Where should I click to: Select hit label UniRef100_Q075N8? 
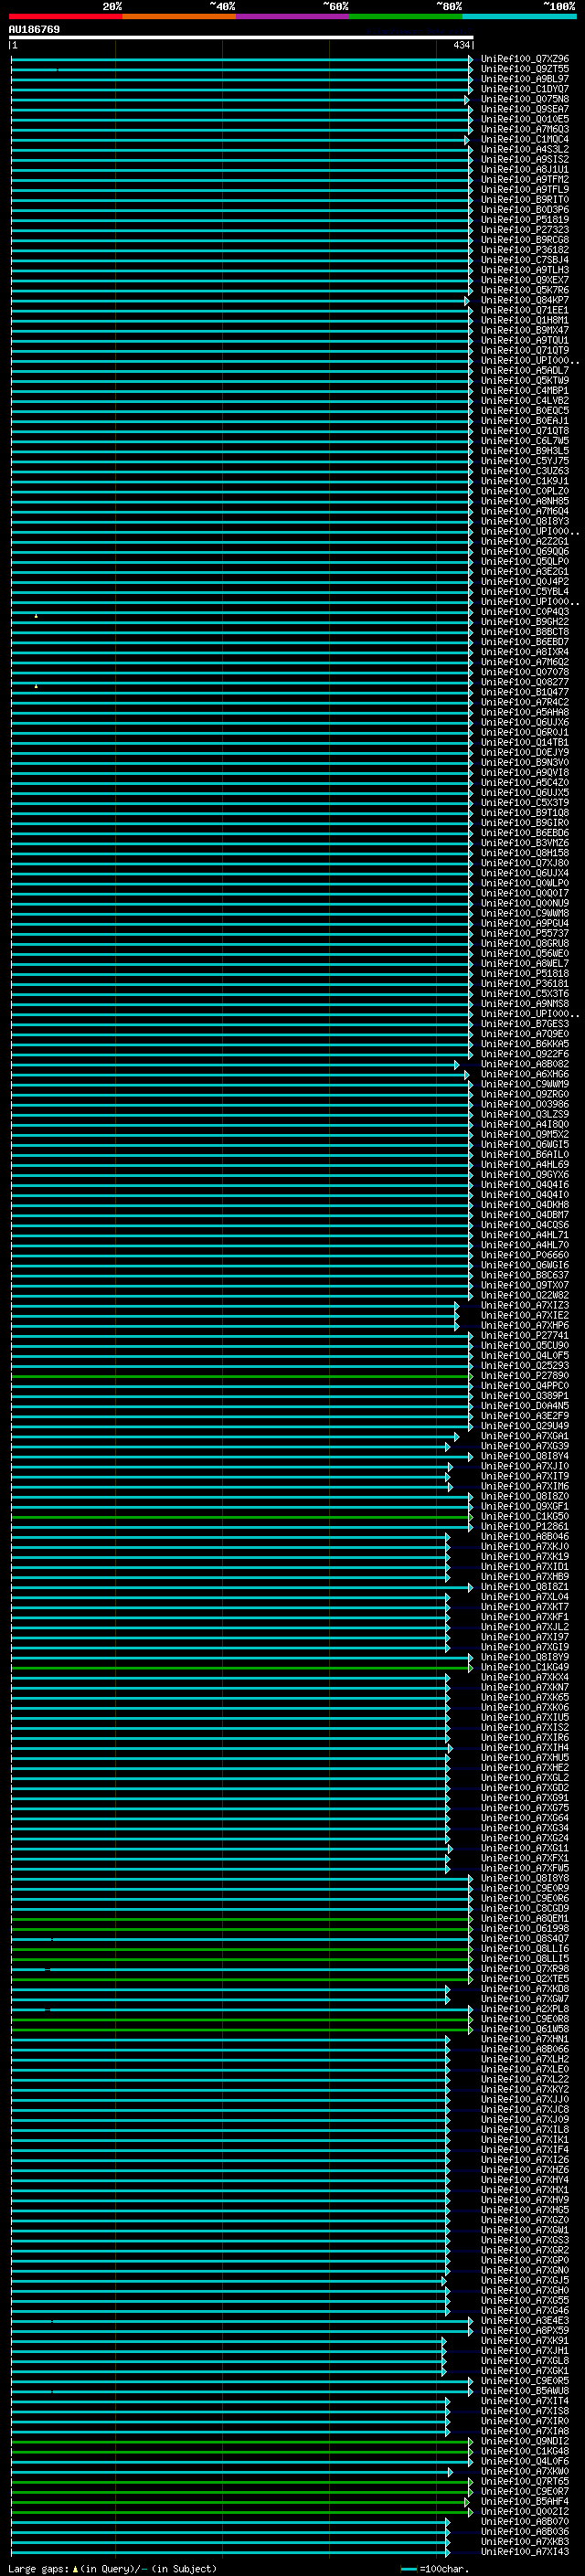pos(525,99)
